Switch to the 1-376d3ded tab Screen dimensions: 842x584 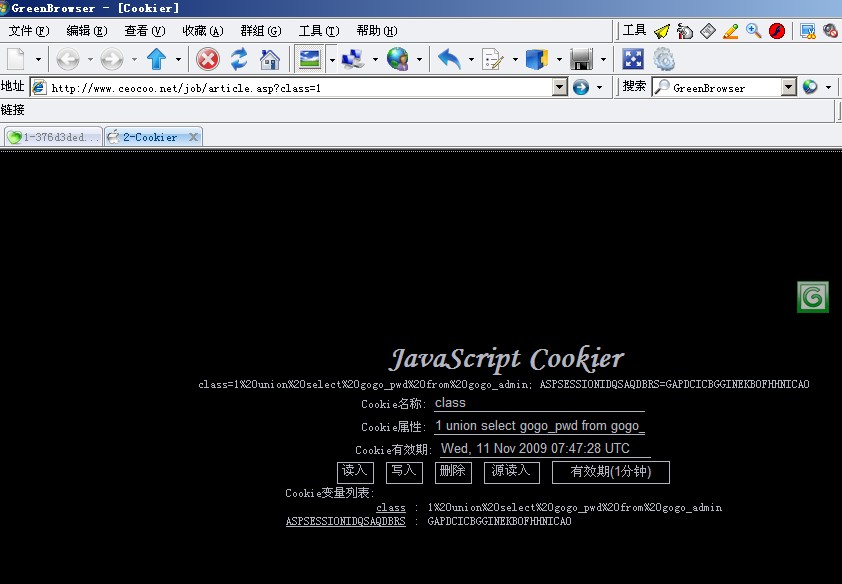tap(53, 137)
